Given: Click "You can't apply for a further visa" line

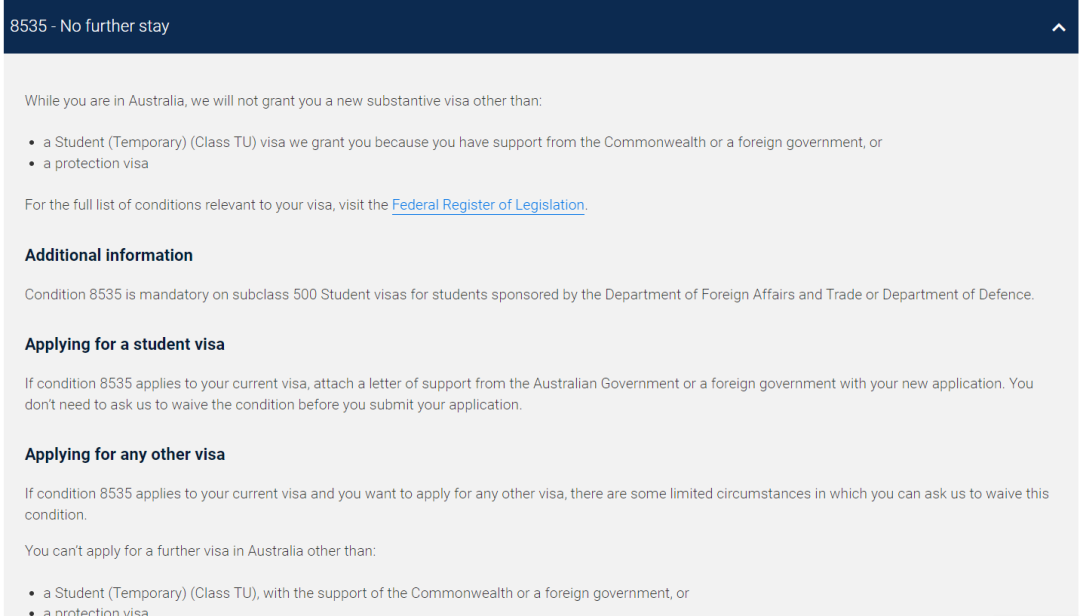Looking at the screenshot, I should (x=200, y=551).
